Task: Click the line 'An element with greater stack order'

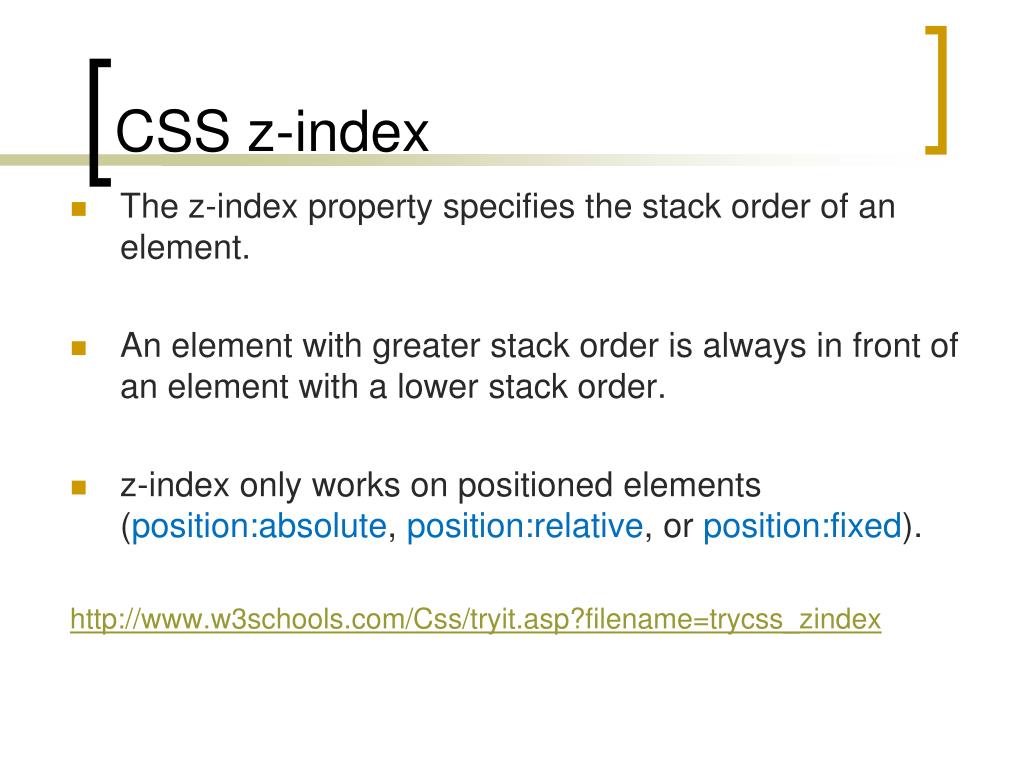Action: (x=539, y=346)
